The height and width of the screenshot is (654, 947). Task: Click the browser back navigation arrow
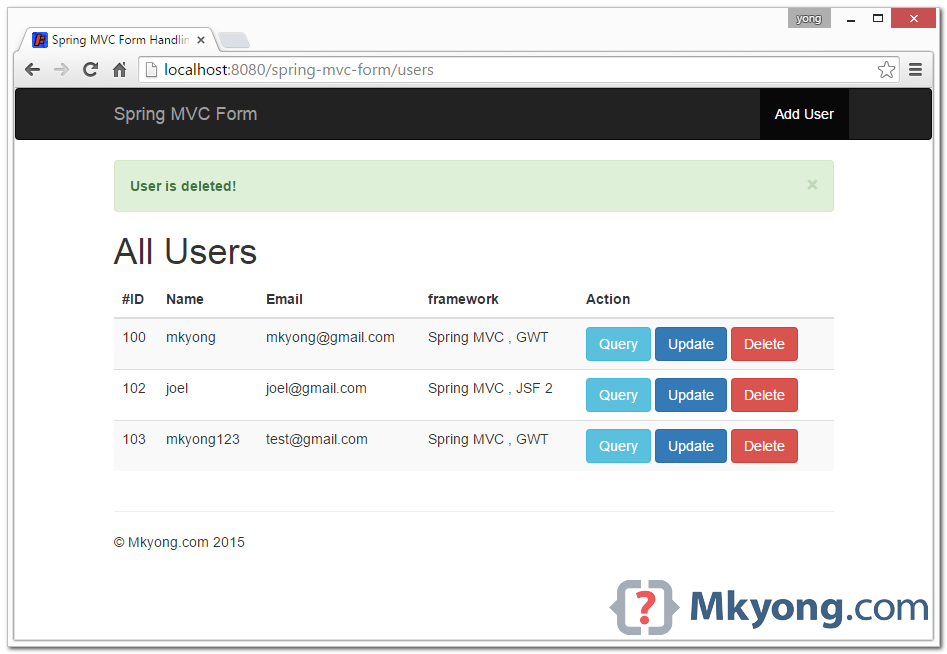(x=32, y=69)
